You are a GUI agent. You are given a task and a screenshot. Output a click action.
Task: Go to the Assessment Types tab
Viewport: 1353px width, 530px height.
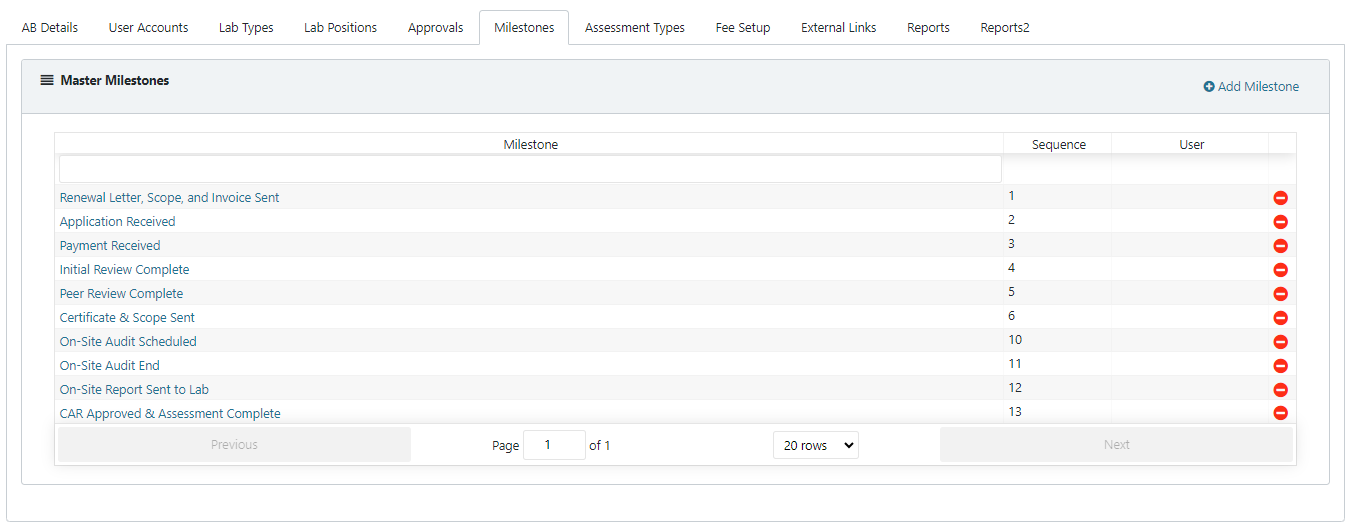tap(635, 28)
